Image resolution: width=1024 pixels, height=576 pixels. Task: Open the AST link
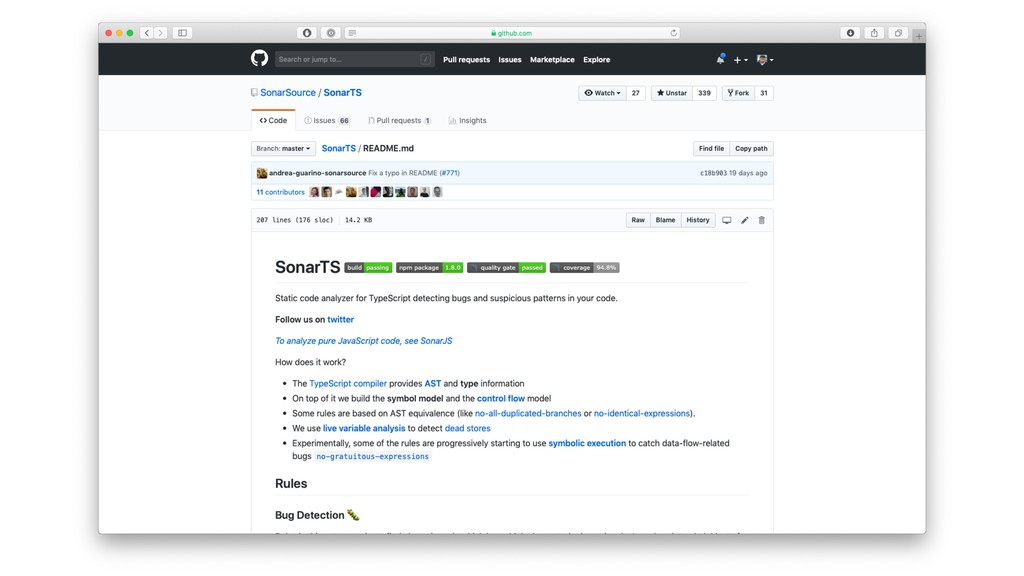point(433,383)
